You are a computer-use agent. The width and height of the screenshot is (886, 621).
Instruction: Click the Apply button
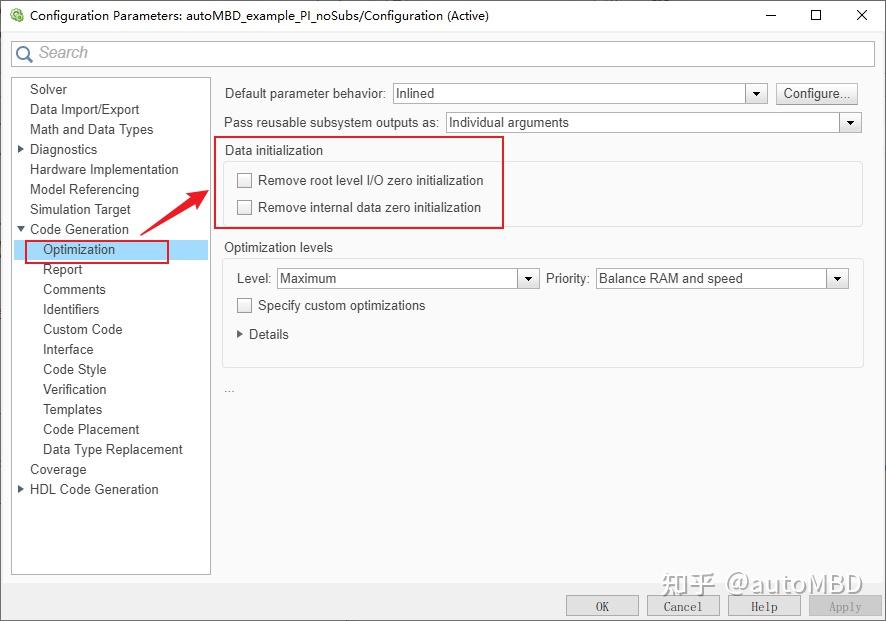coord(845,606)
